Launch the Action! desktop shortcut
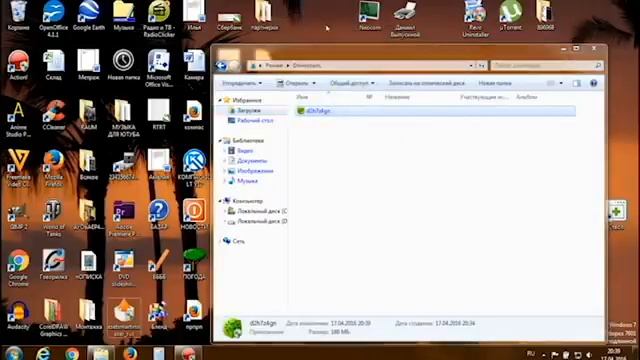Screen dimensions: 640x360 tap(18, 64)
